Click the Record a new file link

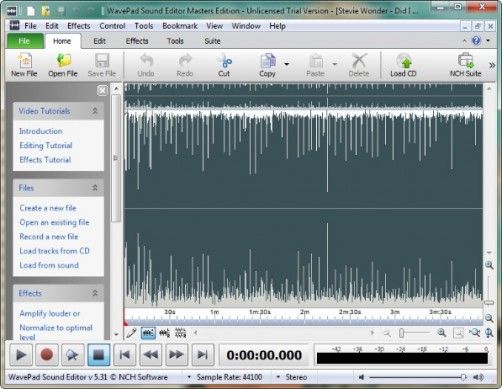49,237
